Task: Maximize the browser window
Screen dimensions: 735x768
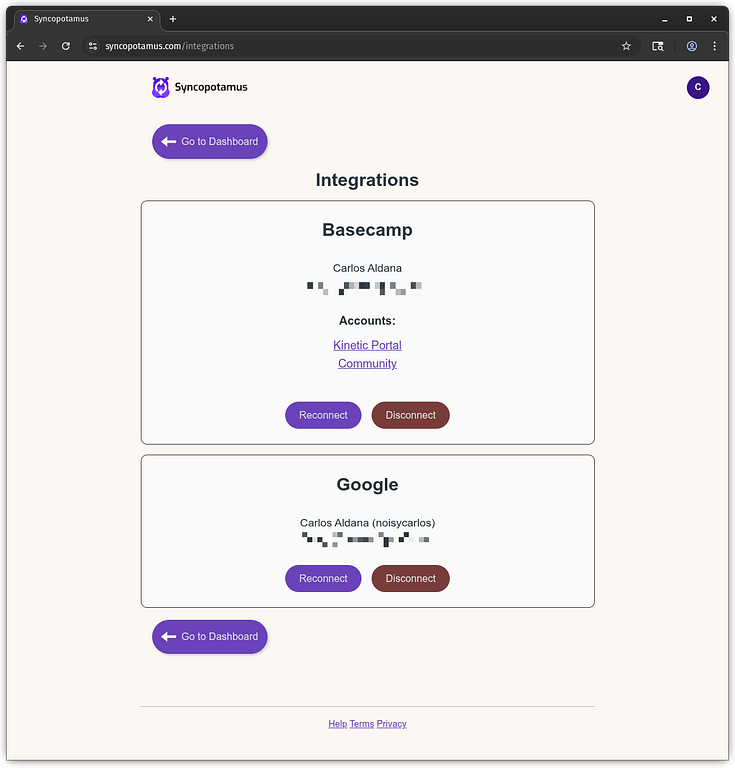Action: (x=689, y=19)
